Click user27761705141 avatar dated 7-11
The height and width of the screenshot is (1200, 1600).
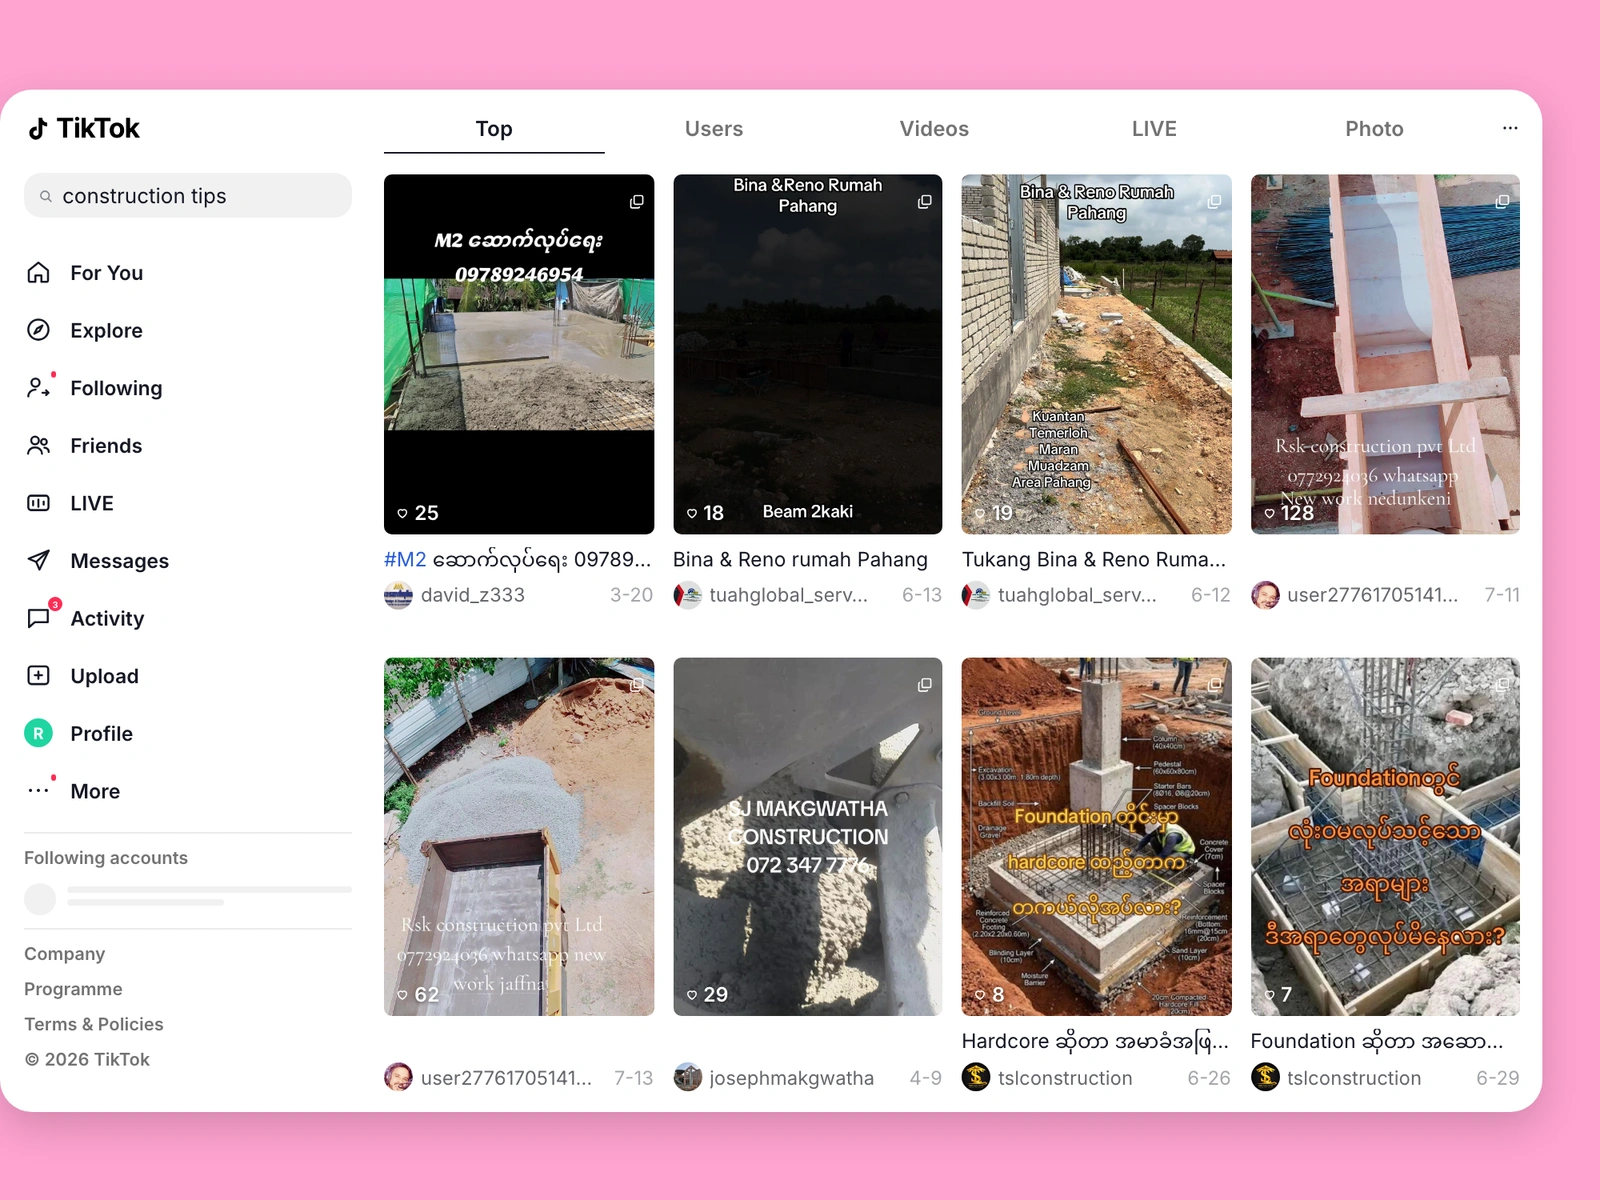(1265, 595)
